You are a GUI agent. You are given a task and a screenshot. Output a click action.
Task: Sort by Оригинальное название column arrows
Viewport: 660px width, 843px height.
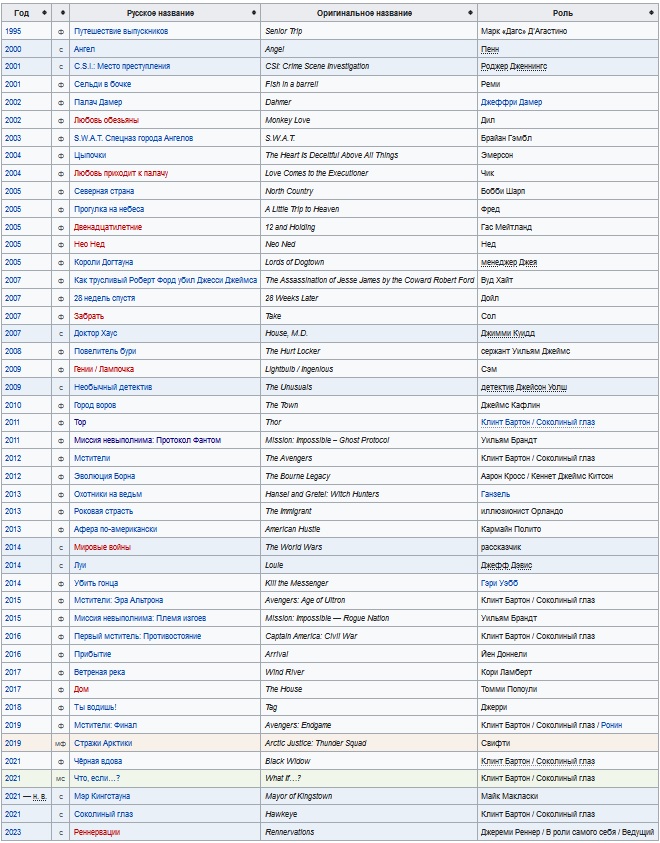470,13
